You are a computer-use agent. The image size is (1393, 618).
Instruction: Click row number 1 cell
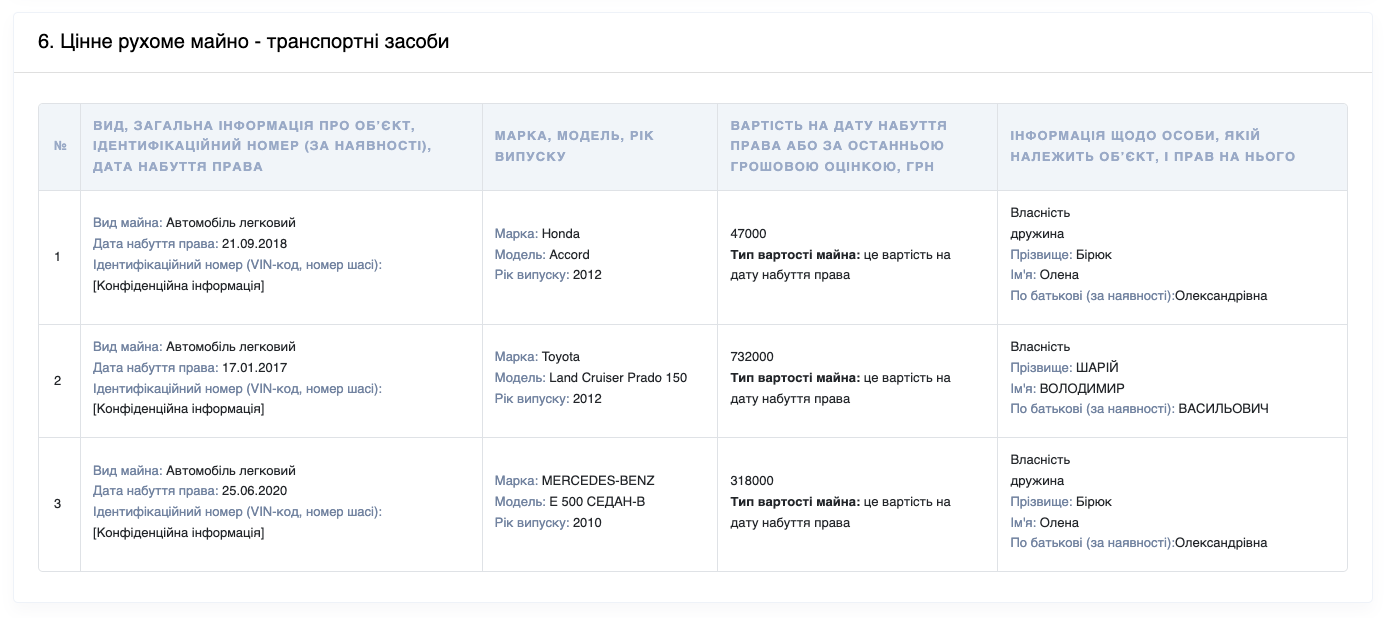pos(60,257)
